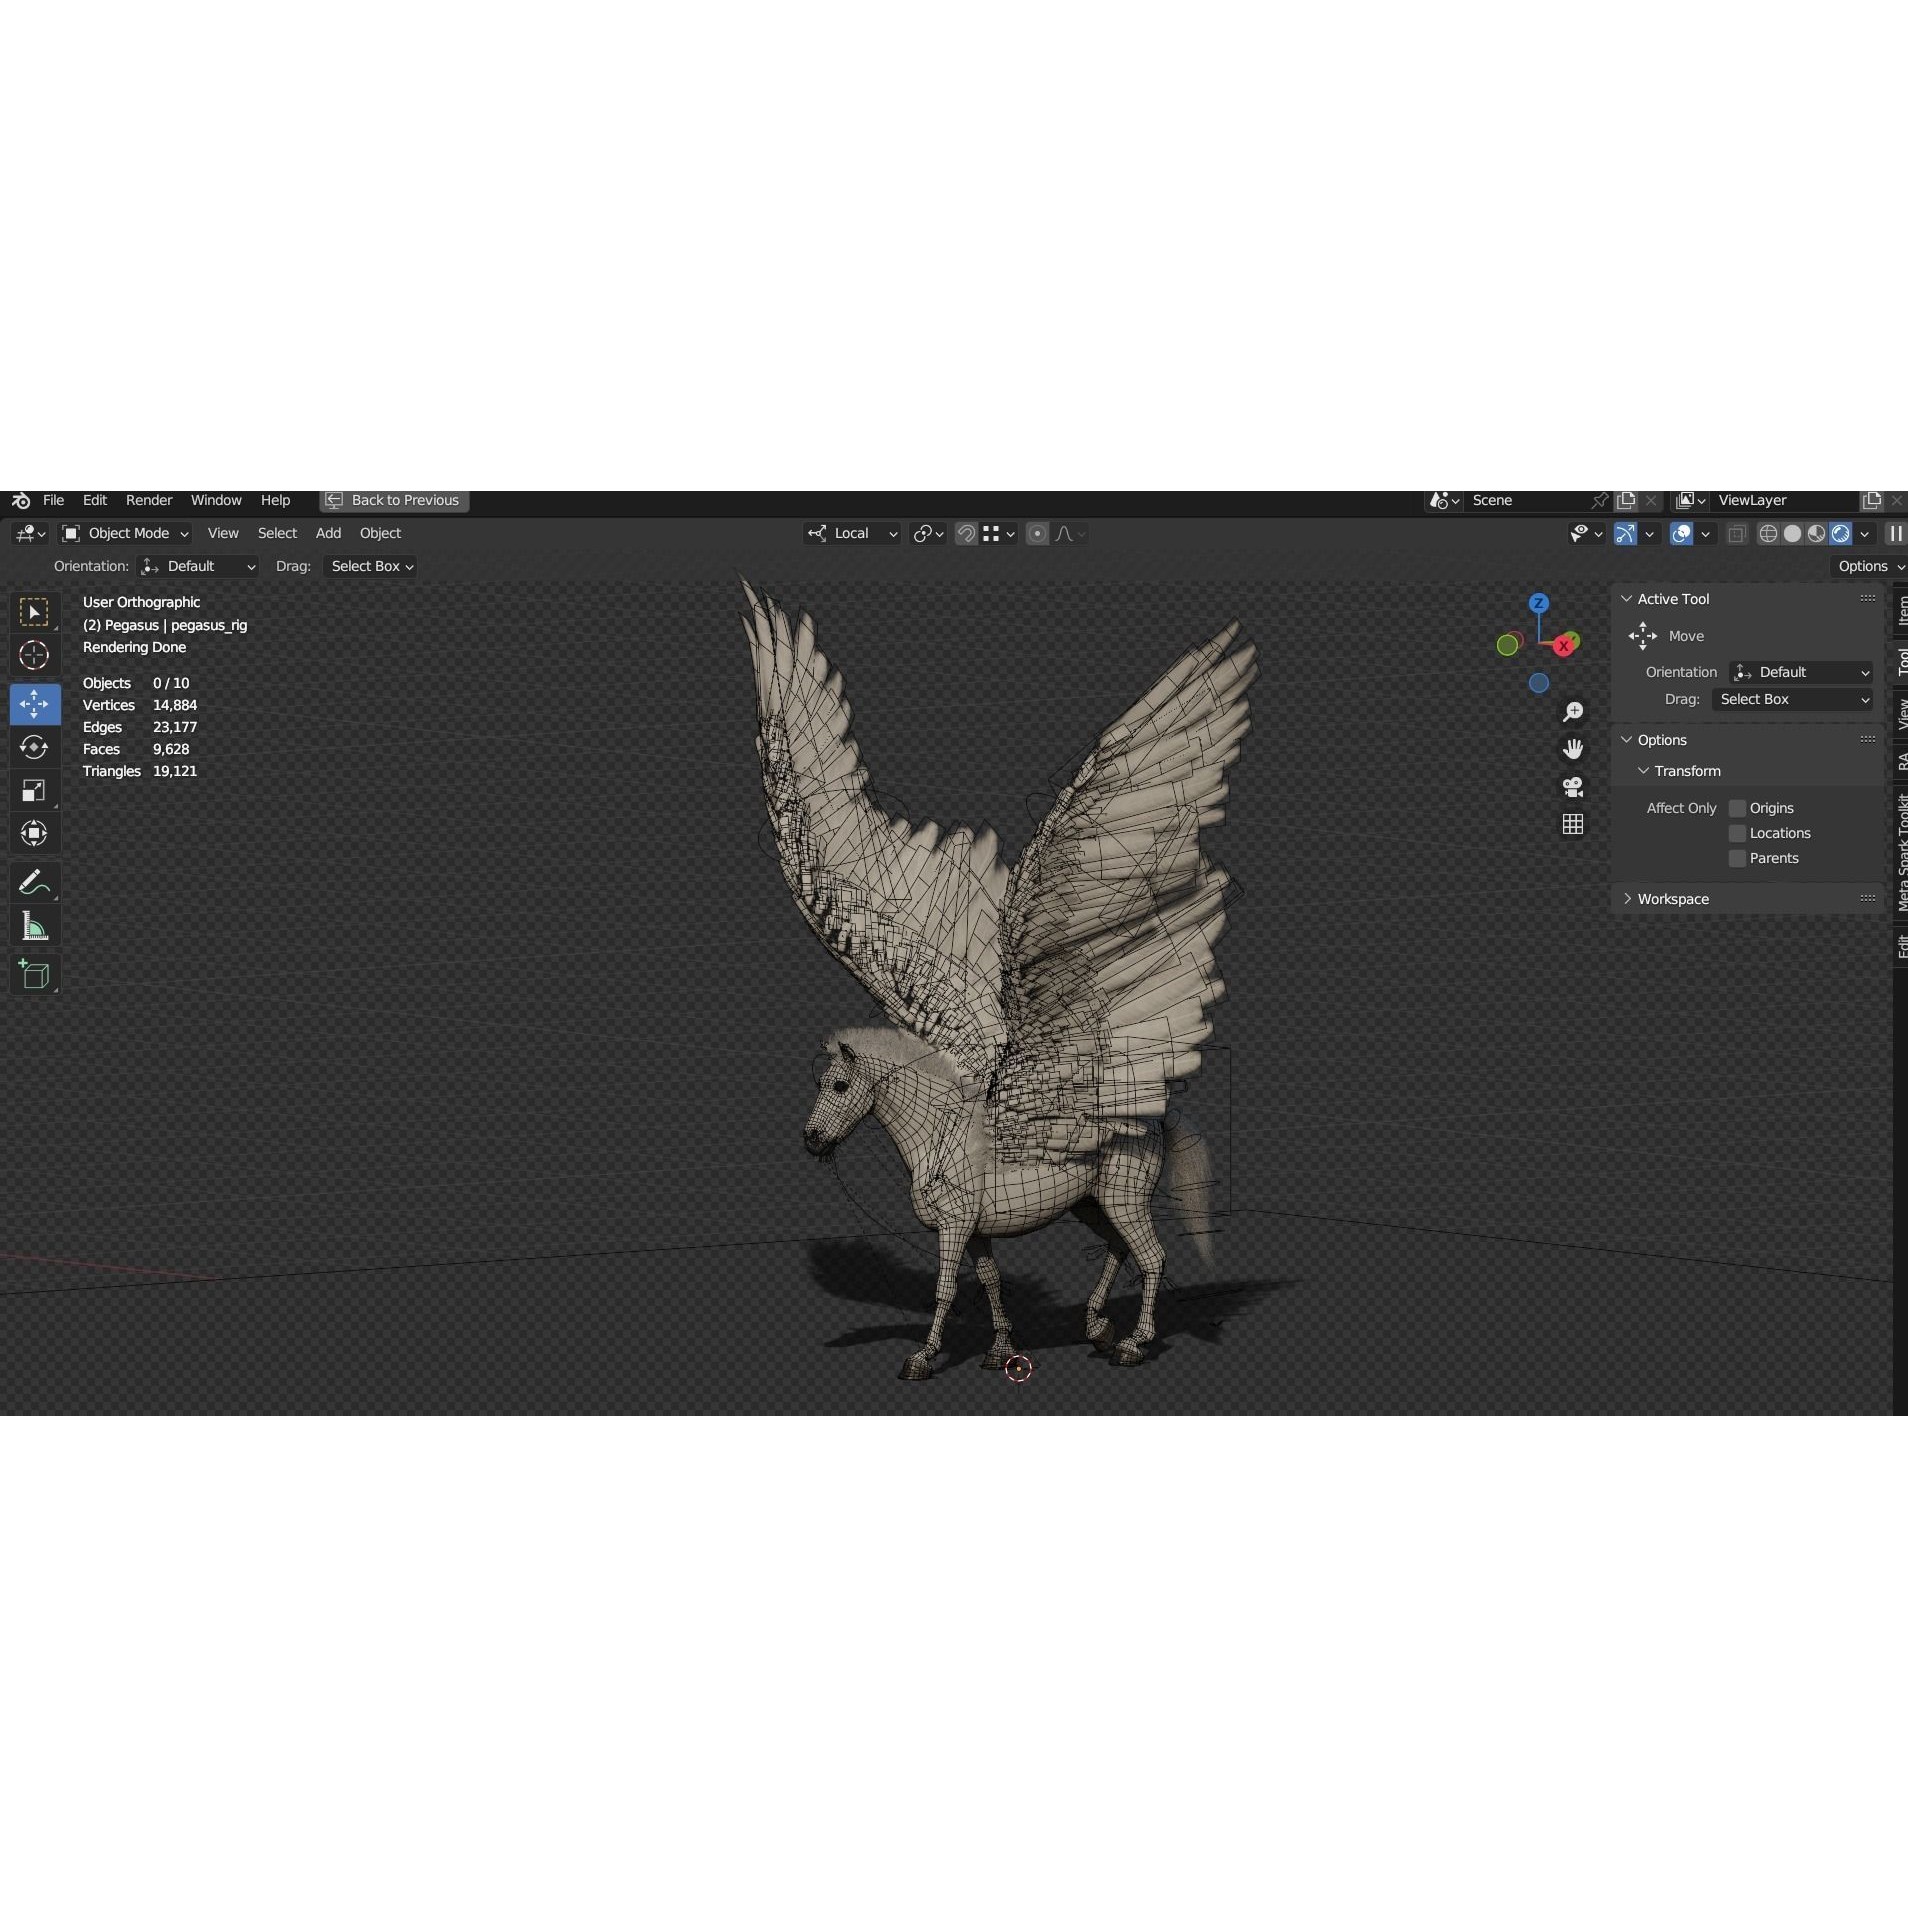Activate Rendered viewport shading
This screenshot has height=1908, width=1908.
click(x=1841, y=533)
